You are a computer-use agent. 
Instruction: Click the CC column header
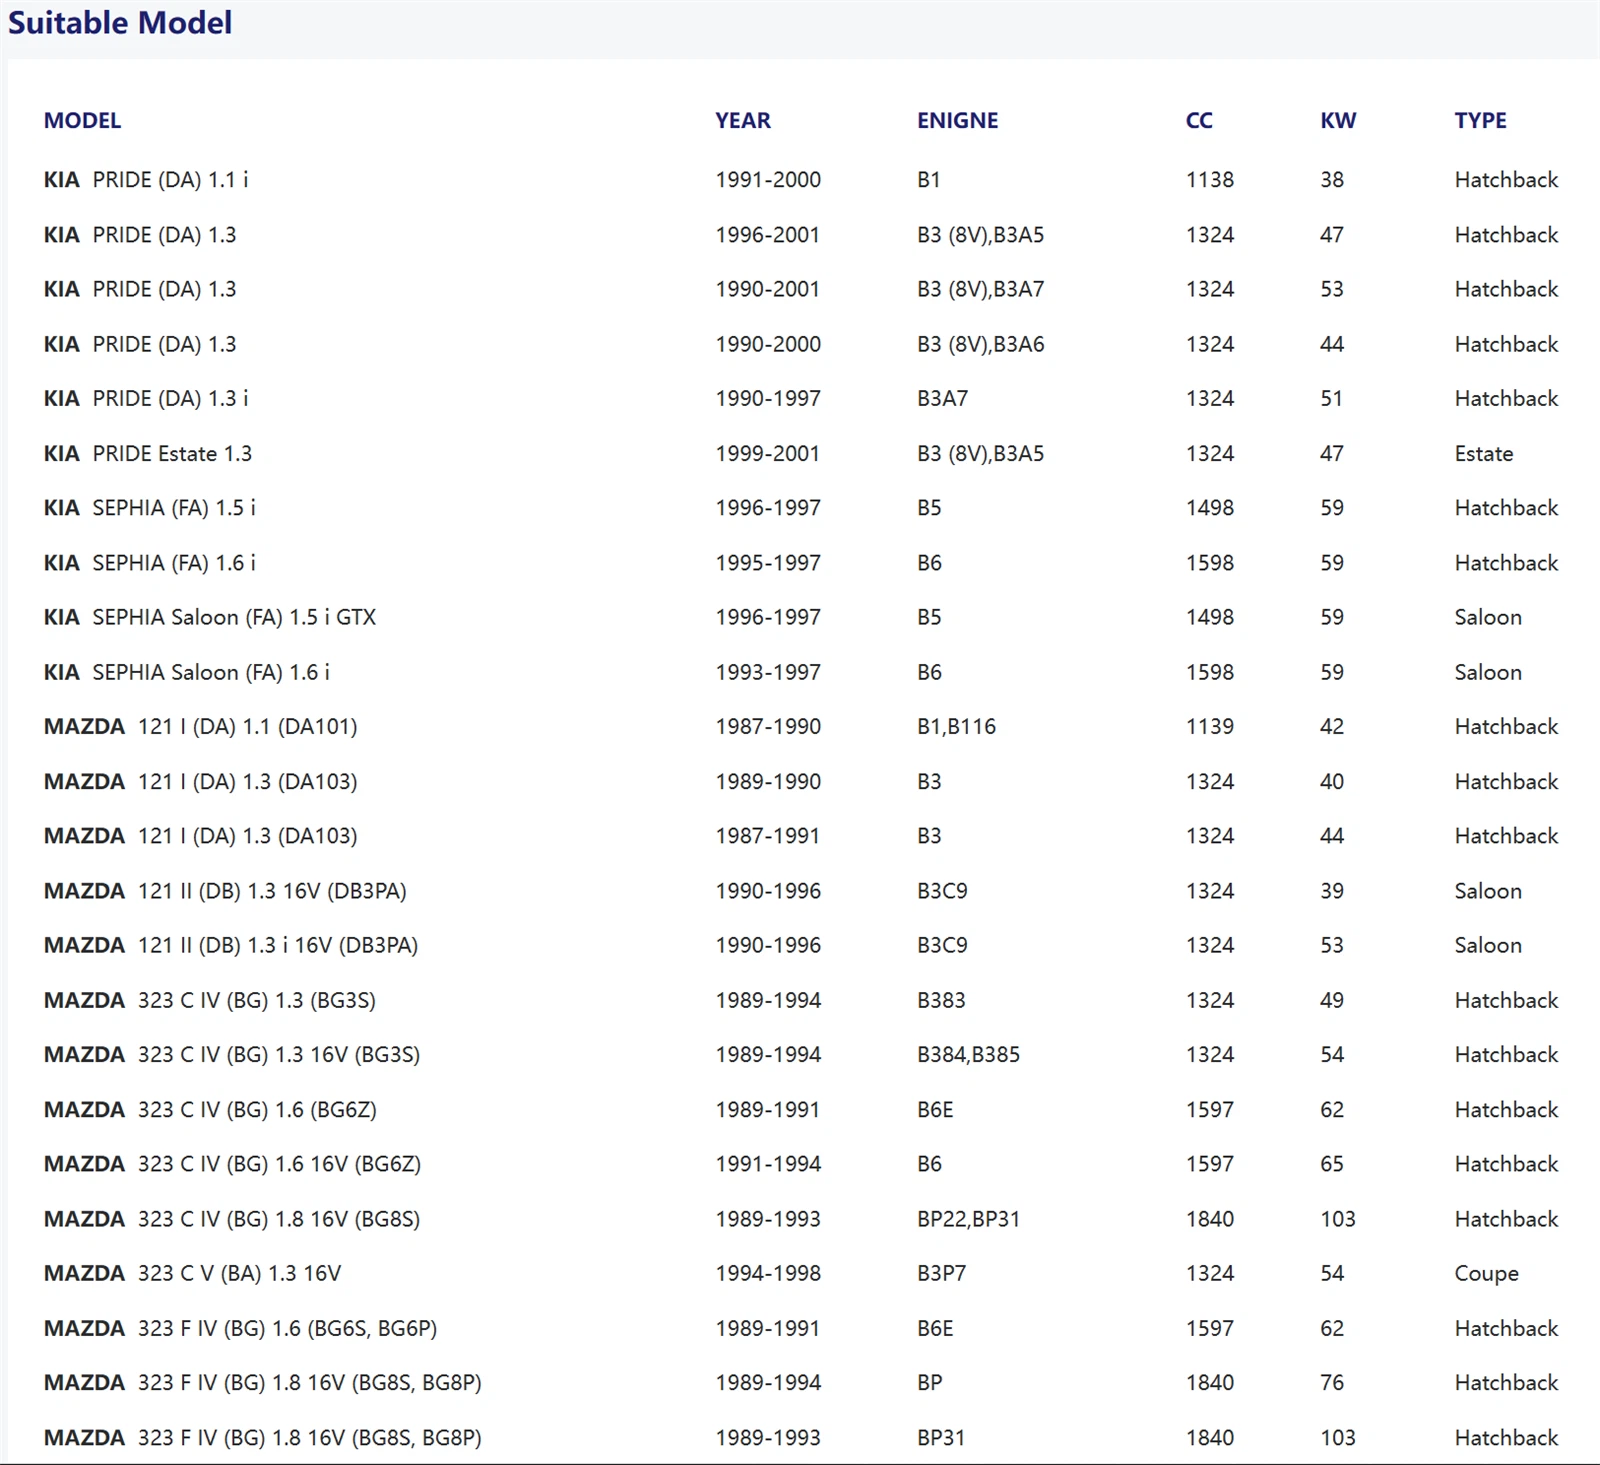pyautogui.click(x=1199, y=120)
